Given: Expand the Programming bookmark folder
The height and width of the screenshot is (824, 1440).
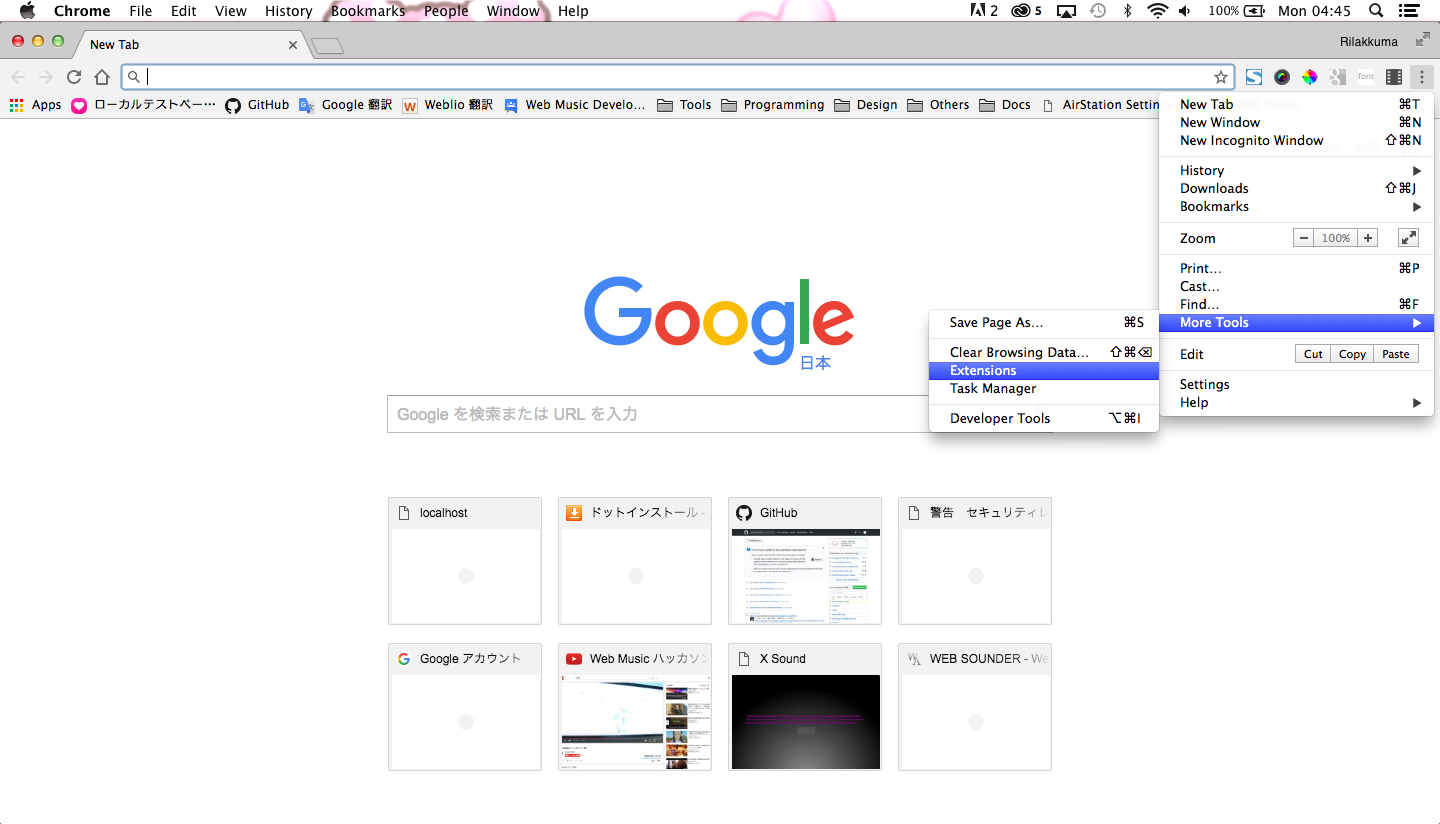Looking at the screenshot, I should coord(772,105).
